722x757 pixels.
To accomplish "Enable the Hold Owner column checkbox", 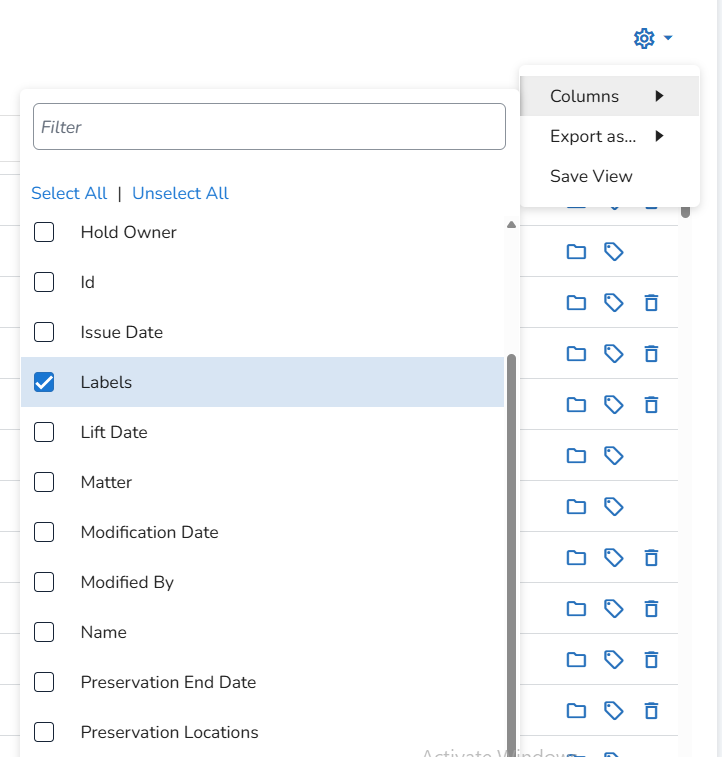I will pos(44,232).
